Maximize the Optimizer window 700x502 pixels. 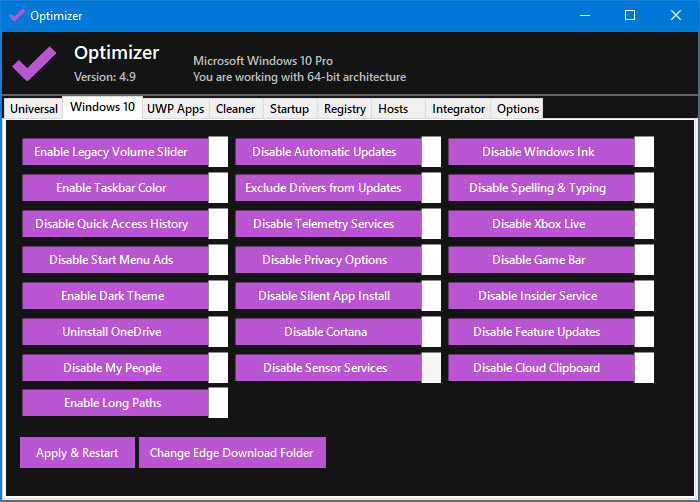click(x=629, y=16)
